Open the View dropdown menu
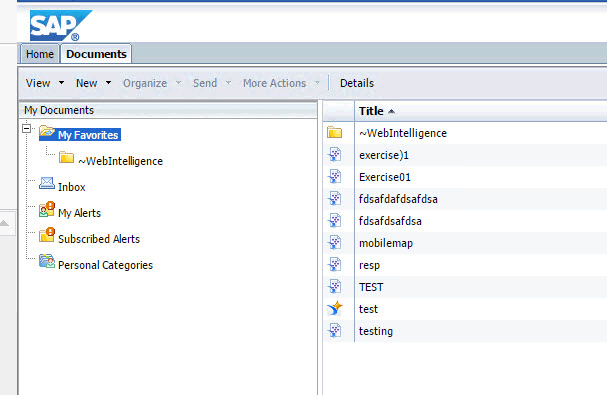This screenshot has height=395, width=607. point(45,83)
